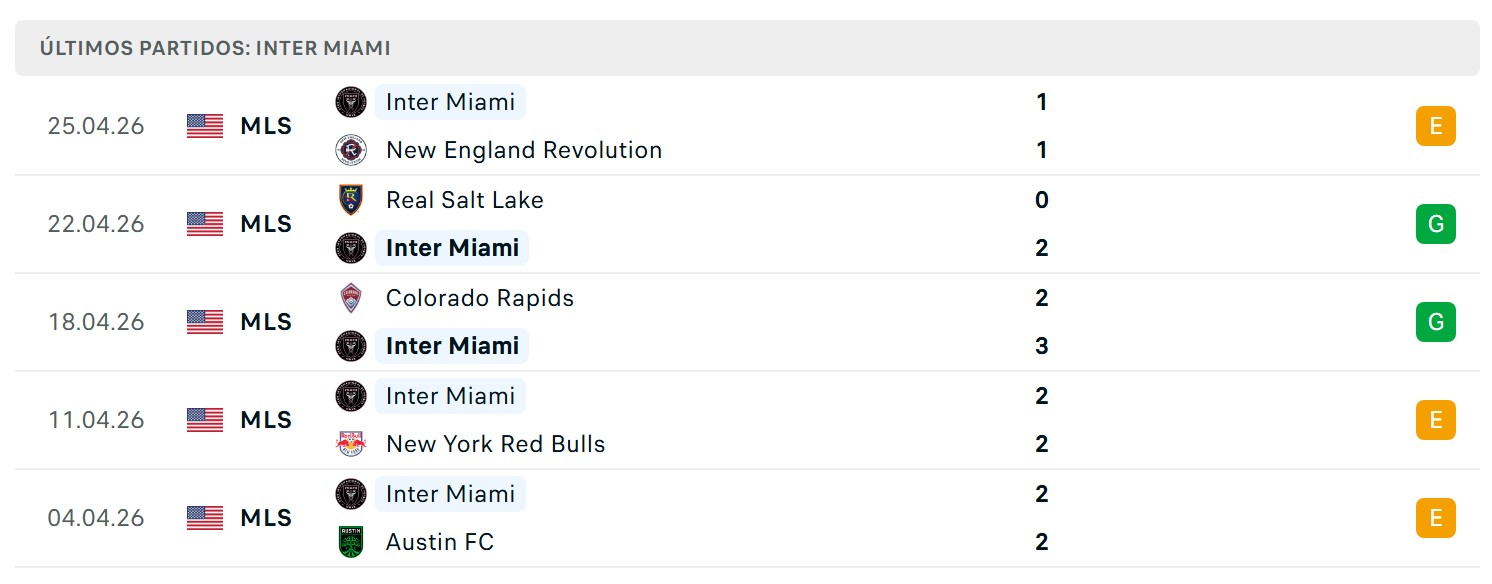Click the orange E badge for Red Bulls match
The height and width of the screenshot is (584, 1492).
[x=1436, y=420]
